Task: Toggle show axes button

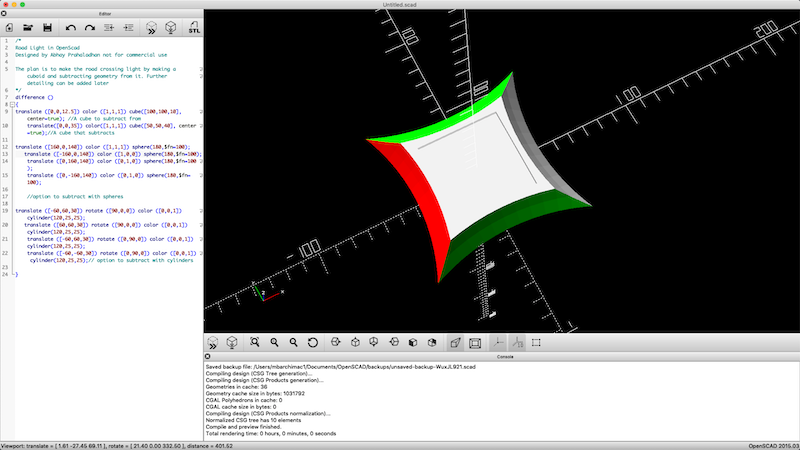Action: point(498,342)
